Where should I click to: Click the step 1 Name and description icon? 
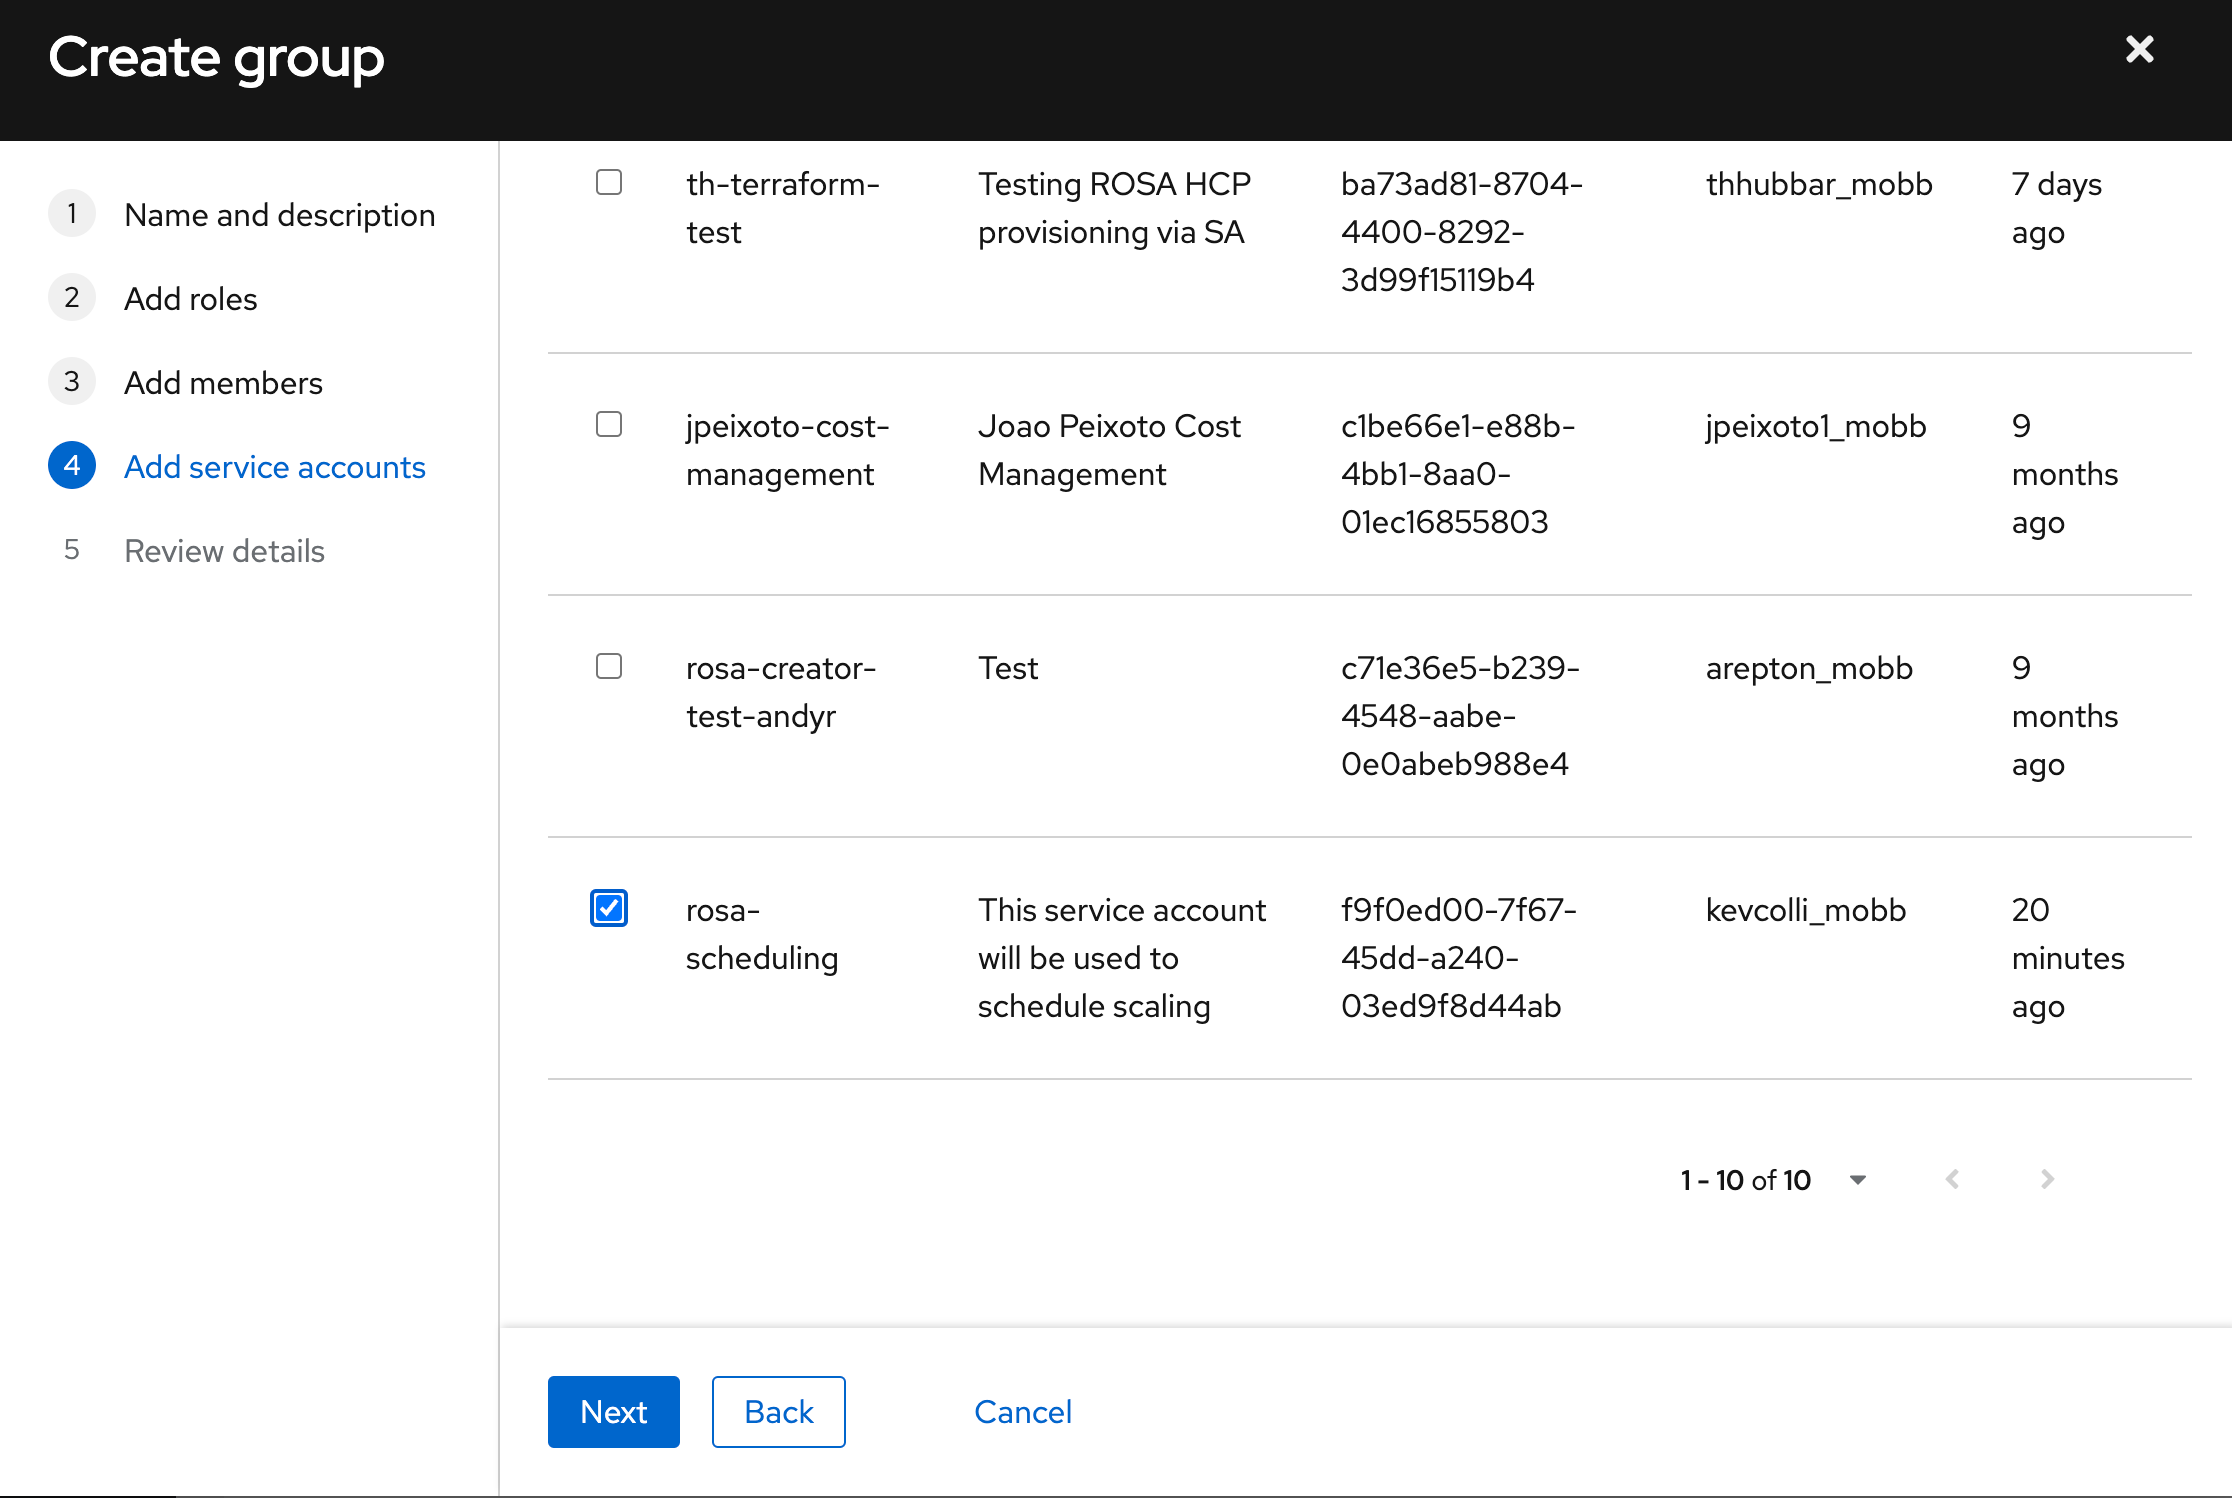click(x=72, y=214)
